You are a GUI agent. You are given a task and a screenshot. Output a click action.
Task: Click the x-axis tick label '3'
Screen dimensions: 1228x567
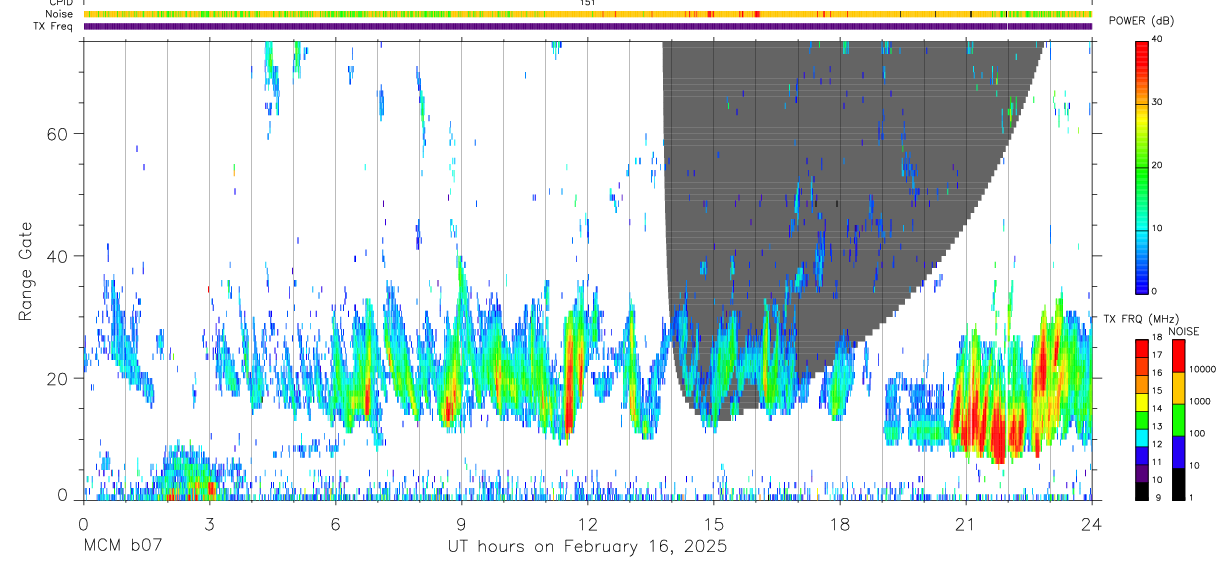pyautogui.click(x=209, y=523)
